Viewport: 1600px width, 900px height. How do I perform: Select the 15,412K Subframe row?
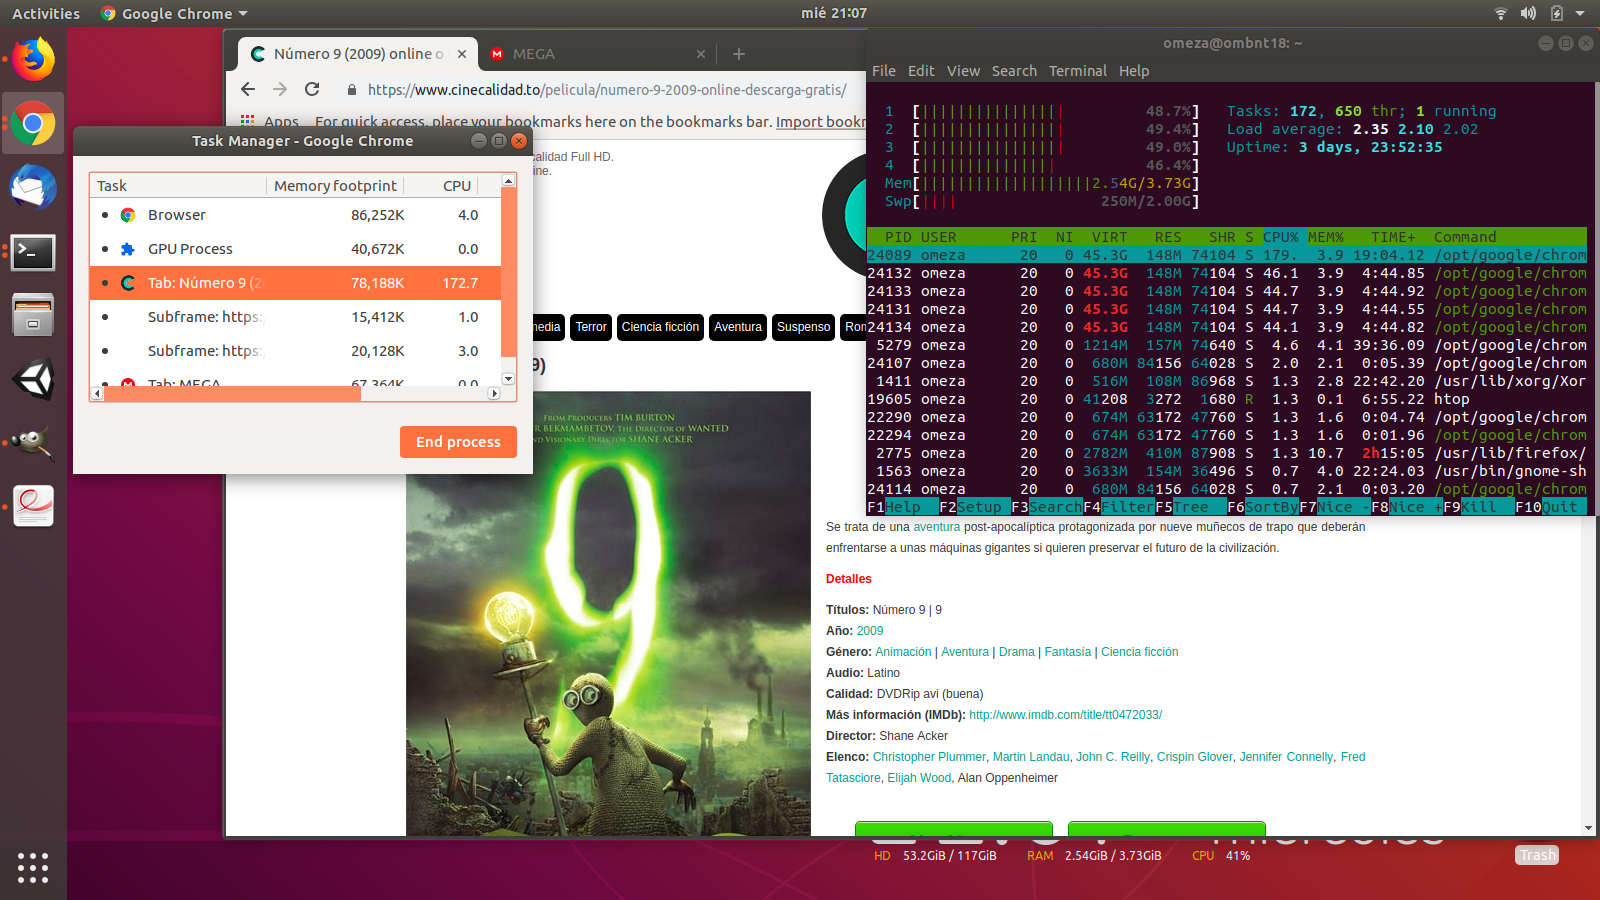295,317
